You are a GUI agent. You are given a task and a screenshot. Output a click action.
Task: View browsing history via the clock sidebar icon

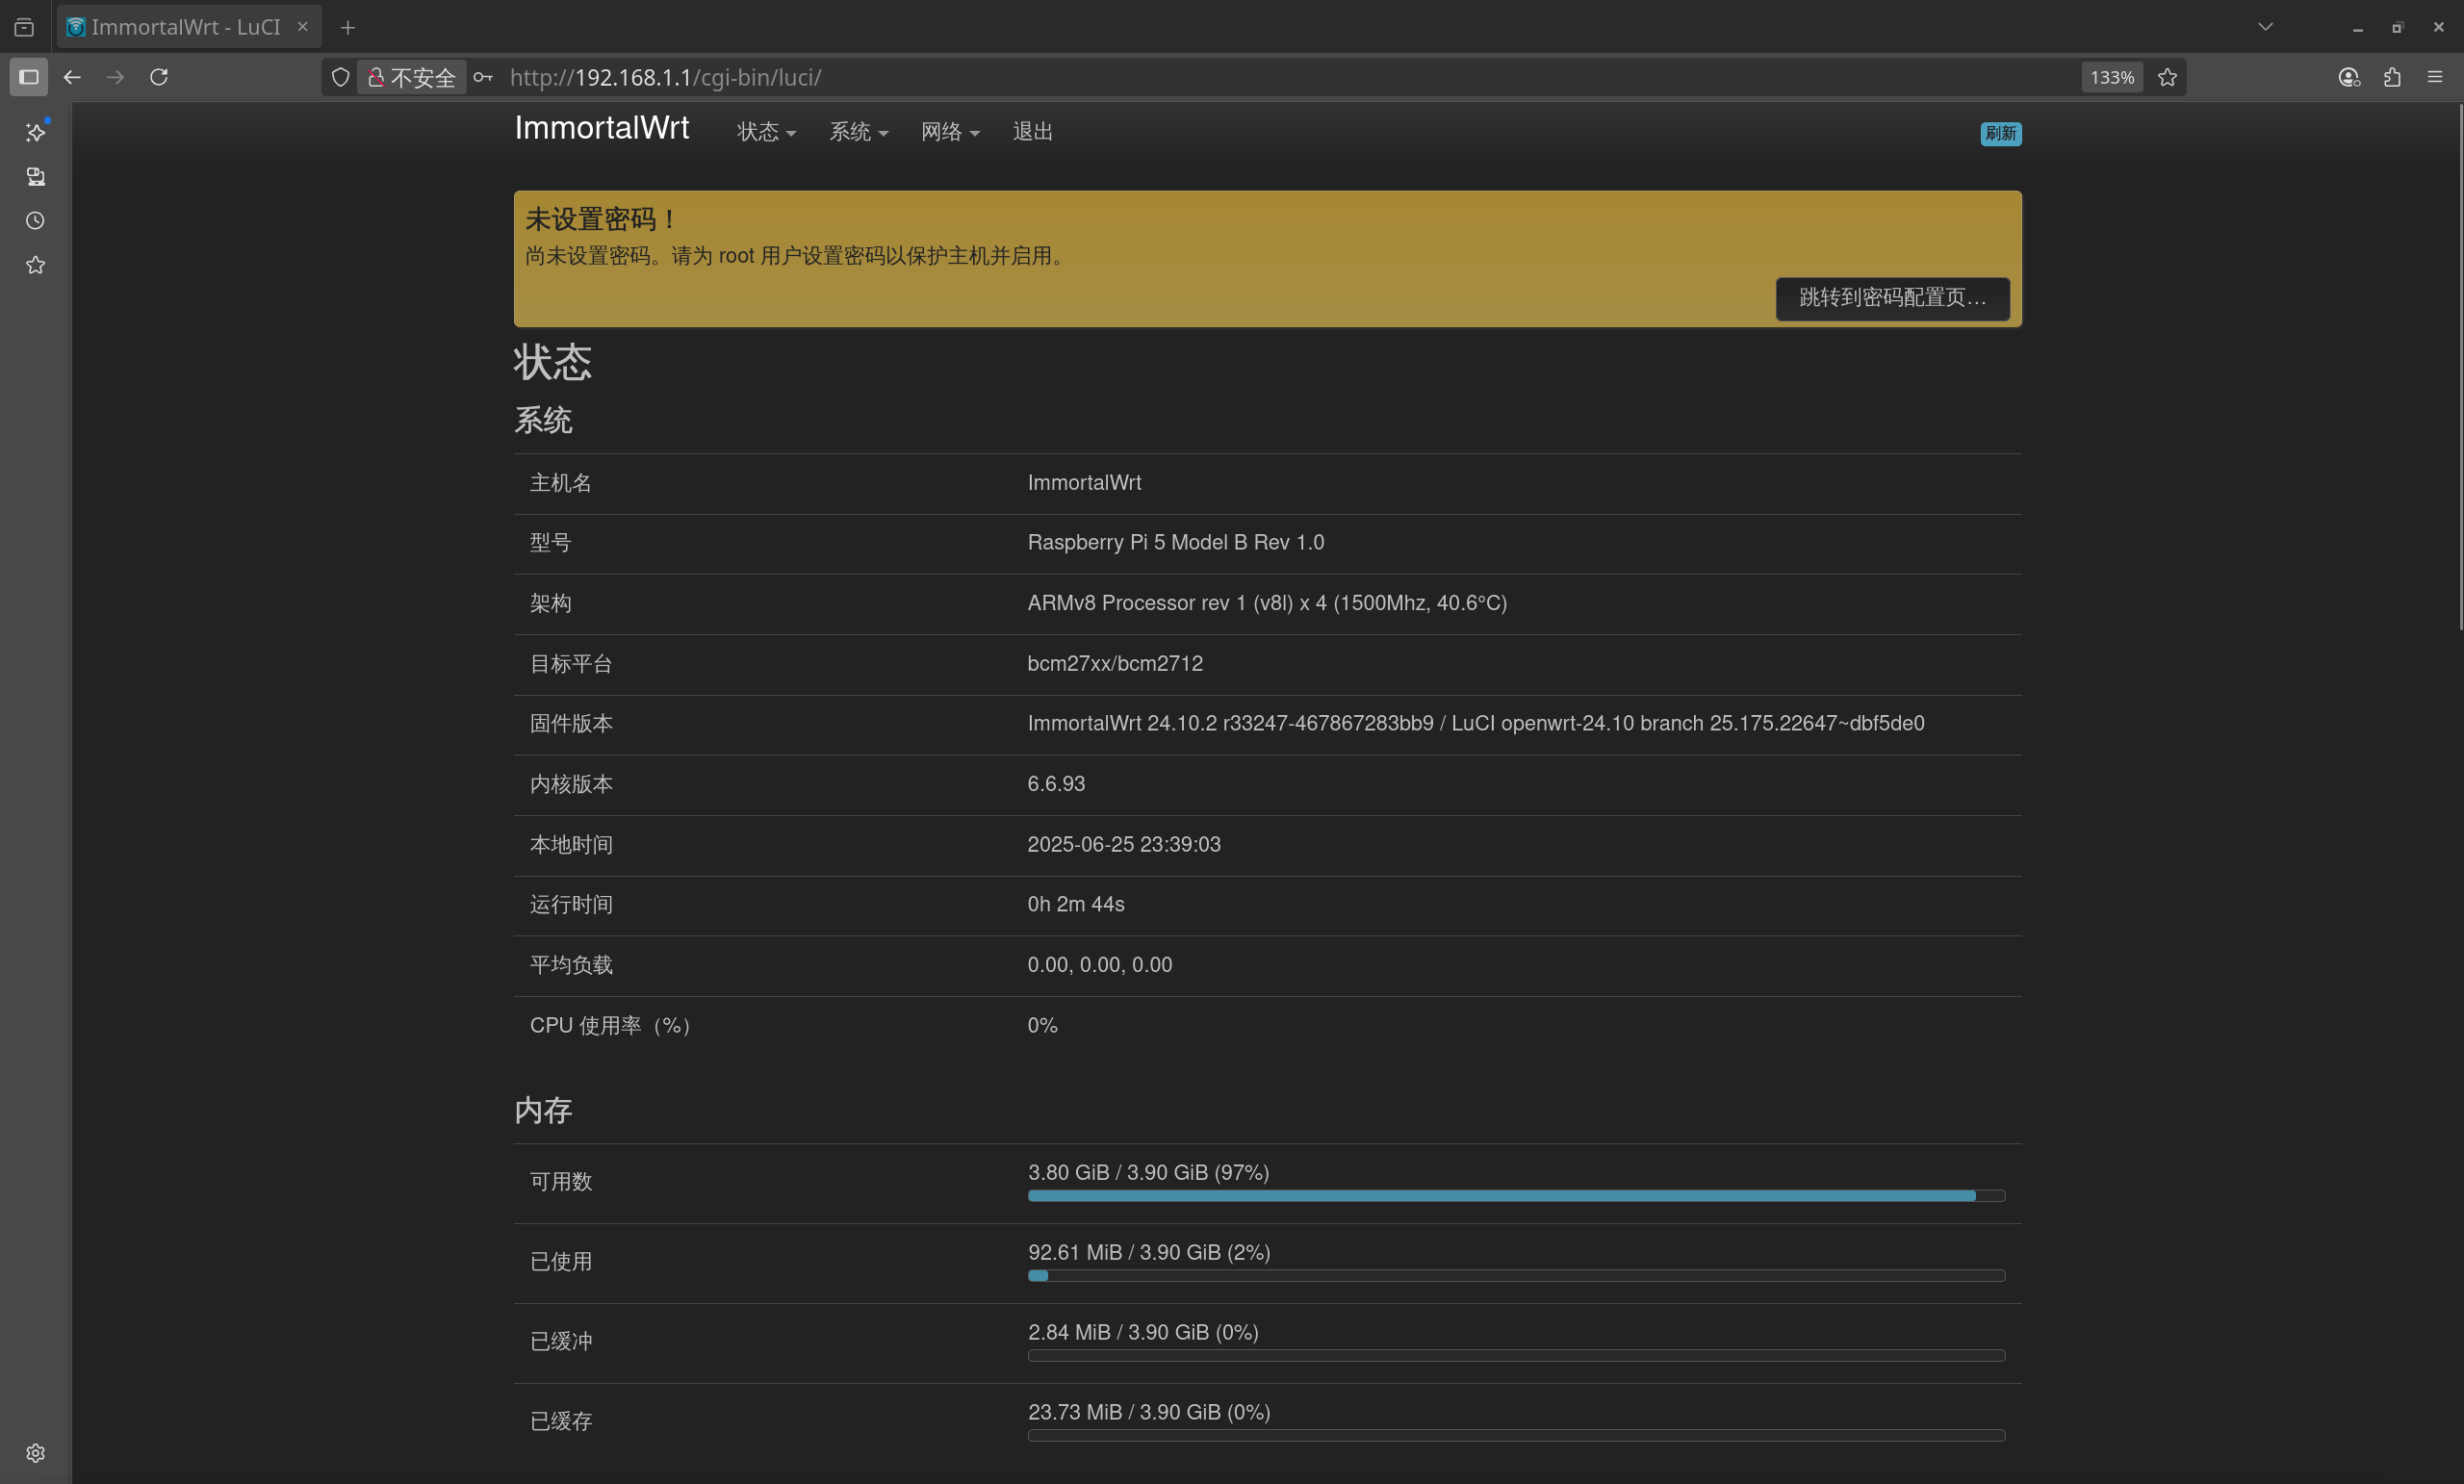[36, 220]
